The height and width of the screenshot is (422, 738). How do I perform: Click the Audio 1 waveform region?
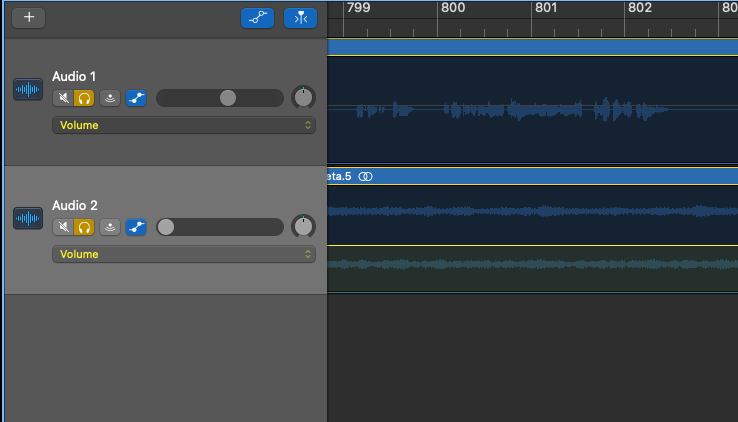pyautogui.click(x=532, y=110)
